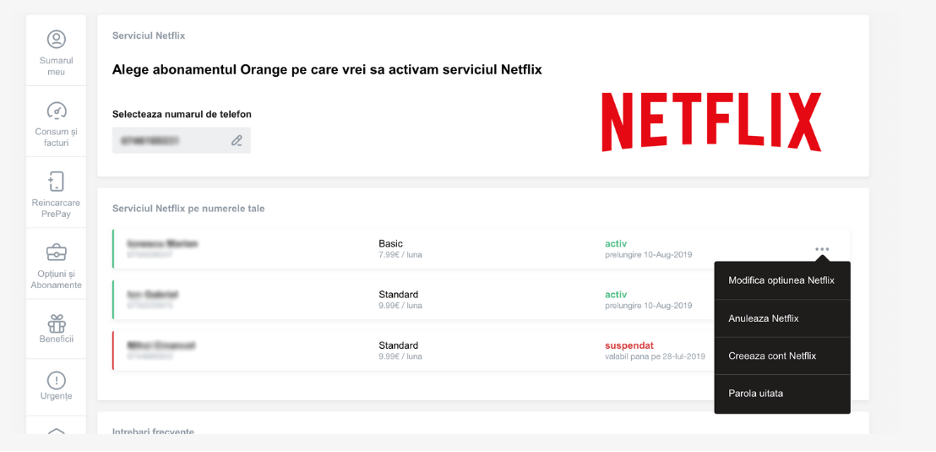Click Creeaza cont Netflix menu entry
Screen dimensions: 936x452
[772, 356]
